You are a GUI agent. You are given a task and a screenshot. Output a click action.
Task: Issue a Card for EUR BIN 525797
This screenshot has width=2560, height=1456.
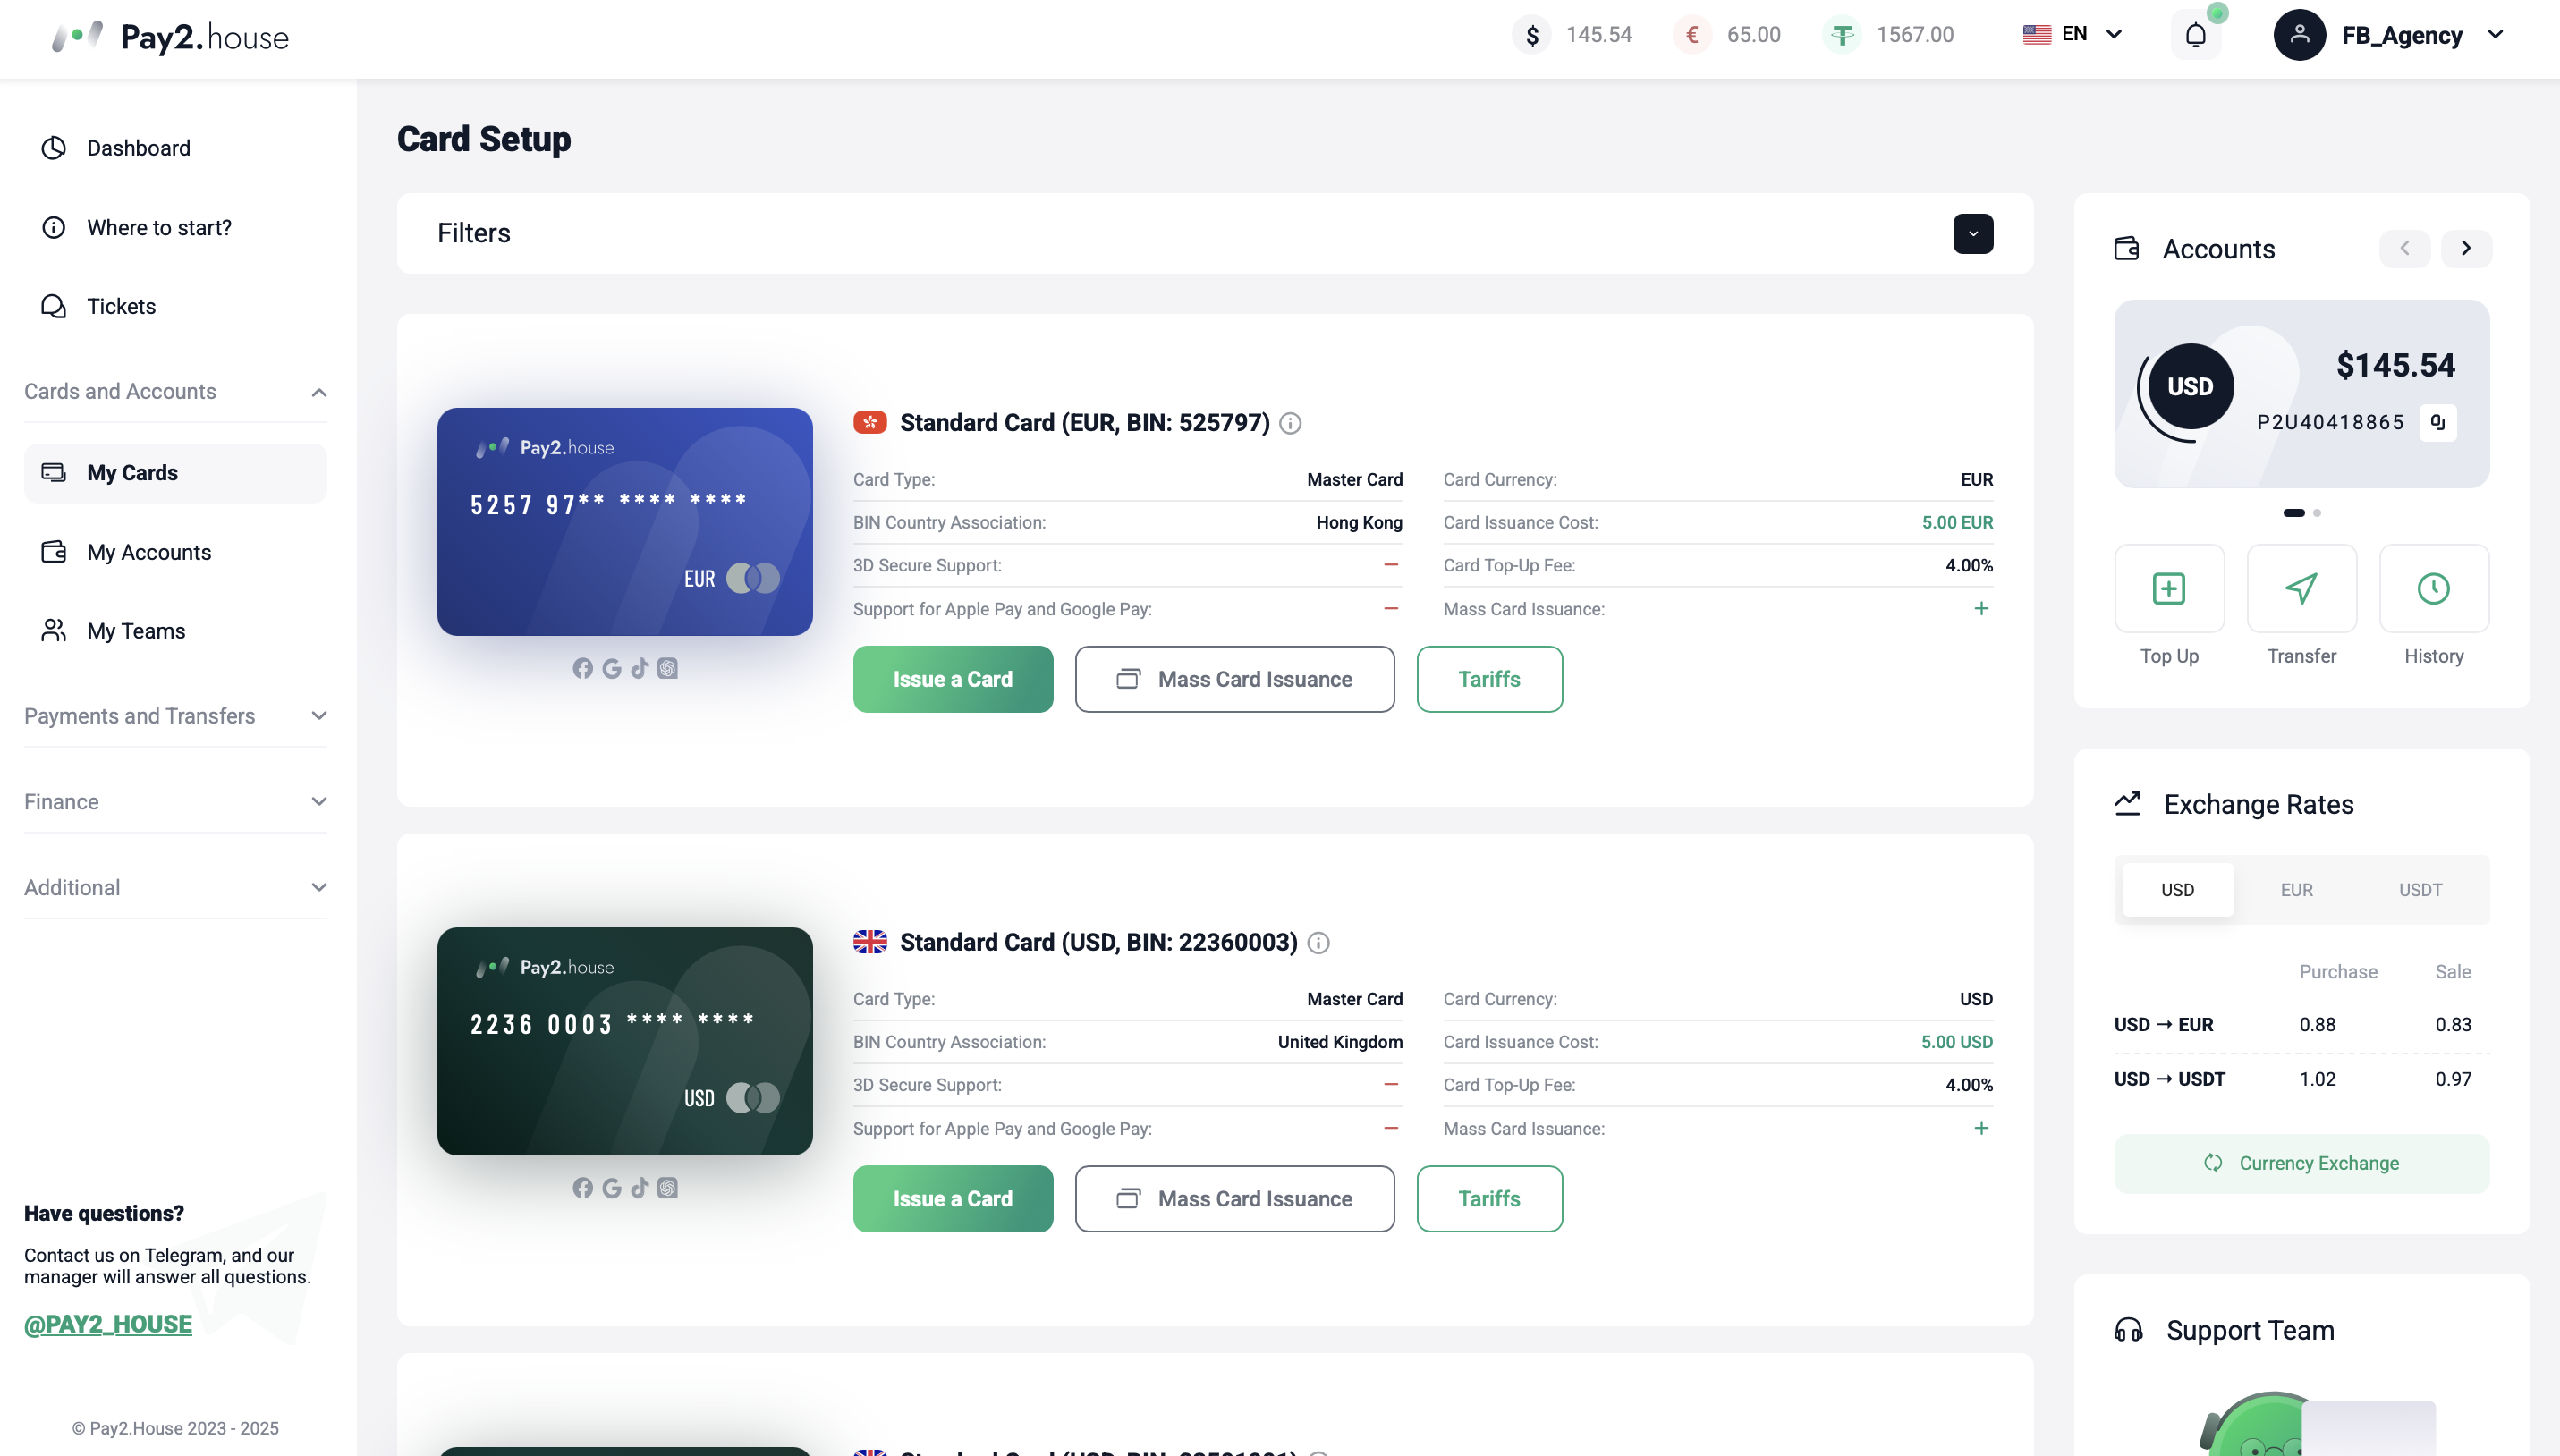point(952,679)
